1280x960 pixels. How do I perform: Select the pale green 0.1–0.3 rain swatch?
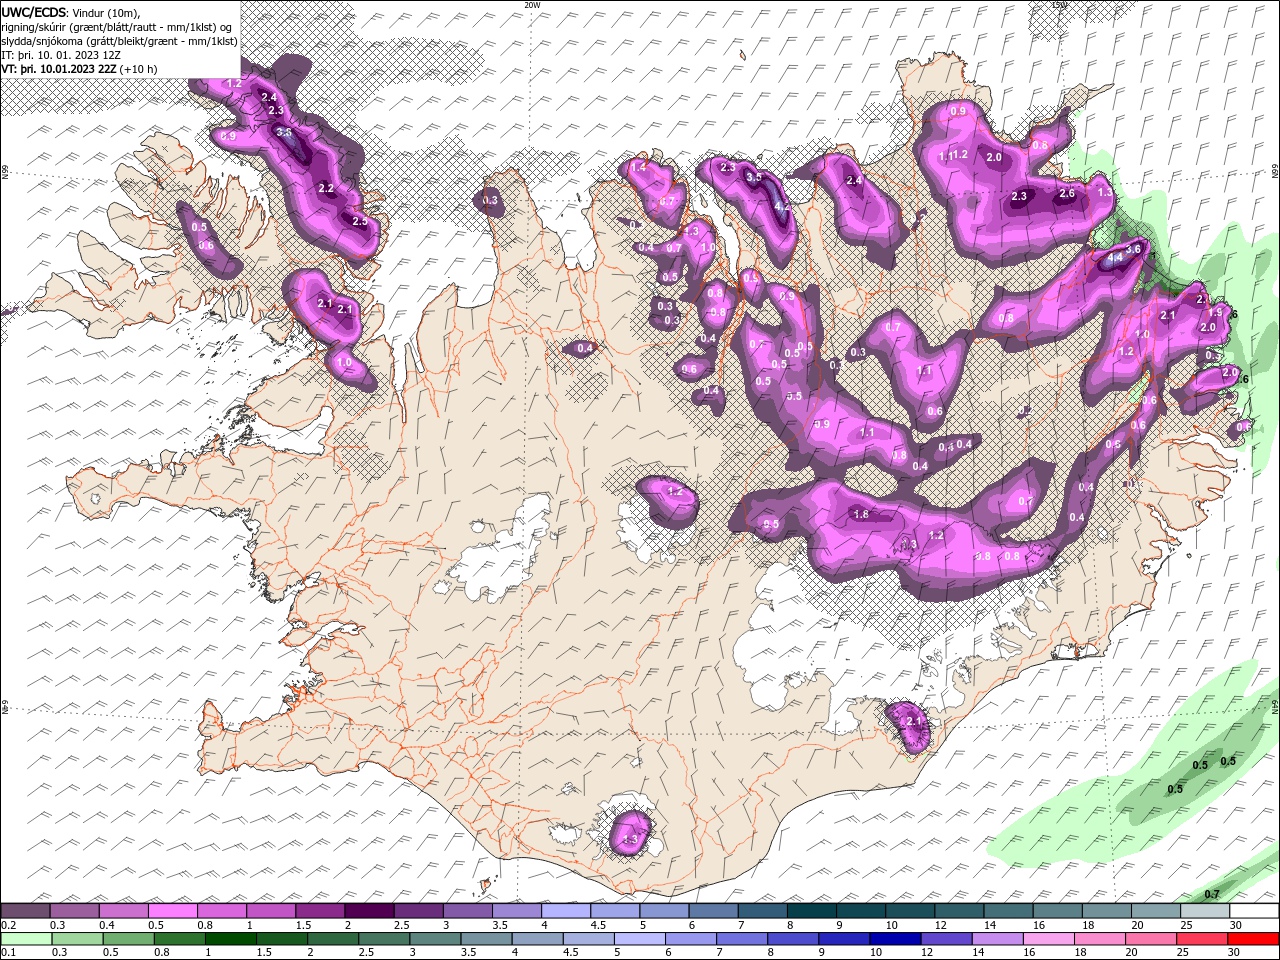27,940
